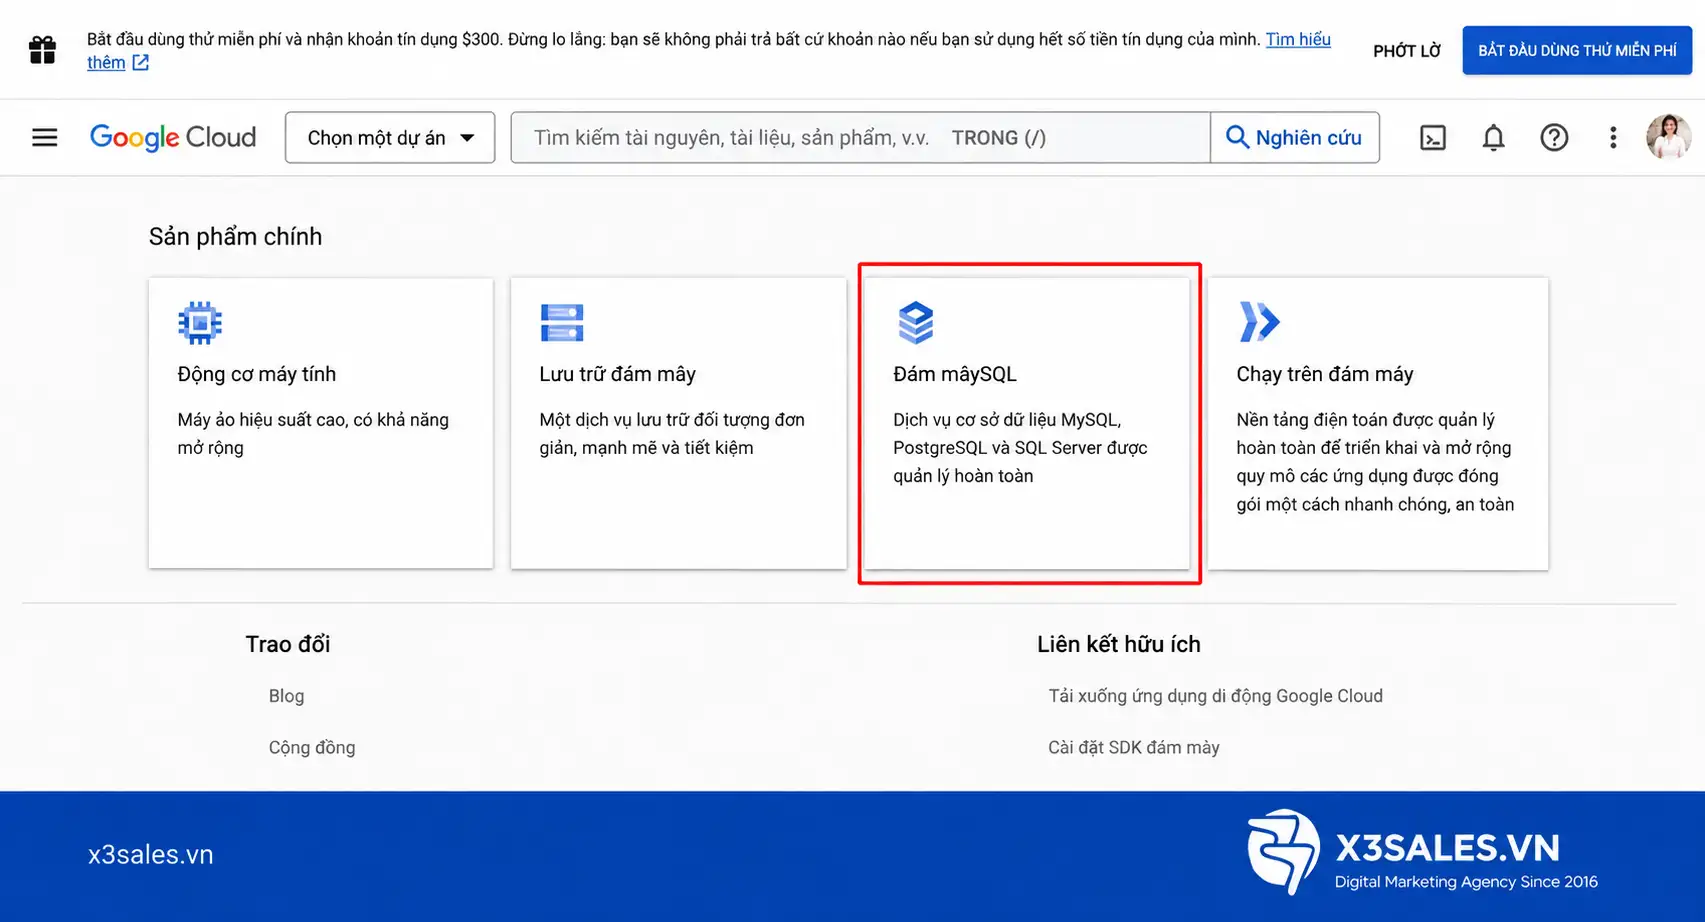The image size is (1705, 922).
Task: Open the help question-mark icon
Action: (1553, 137)
